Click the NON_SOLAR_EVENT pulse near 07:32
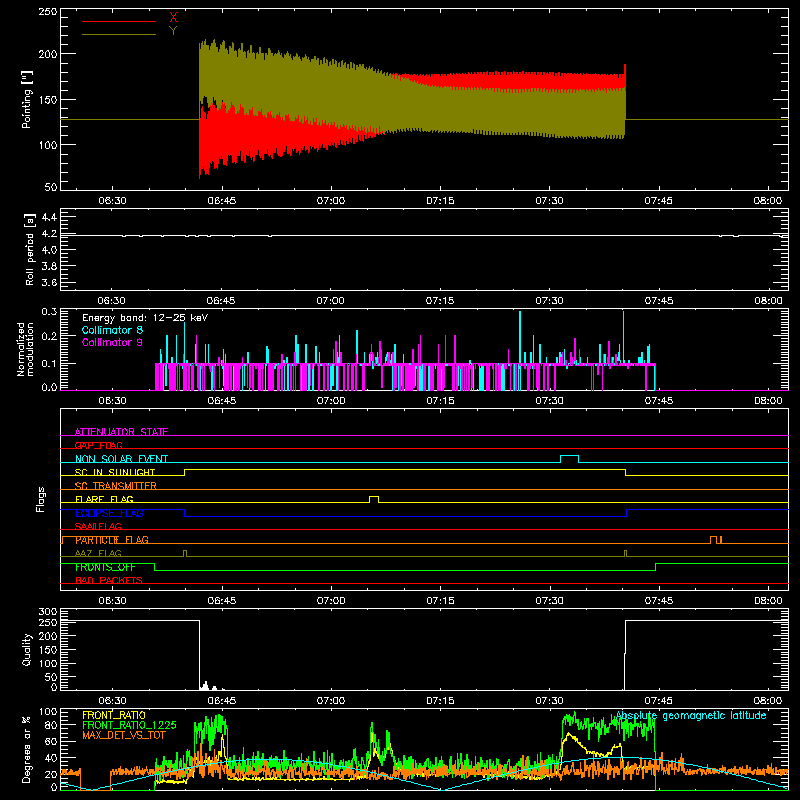 pyautogui.click(x=569, y=459)
